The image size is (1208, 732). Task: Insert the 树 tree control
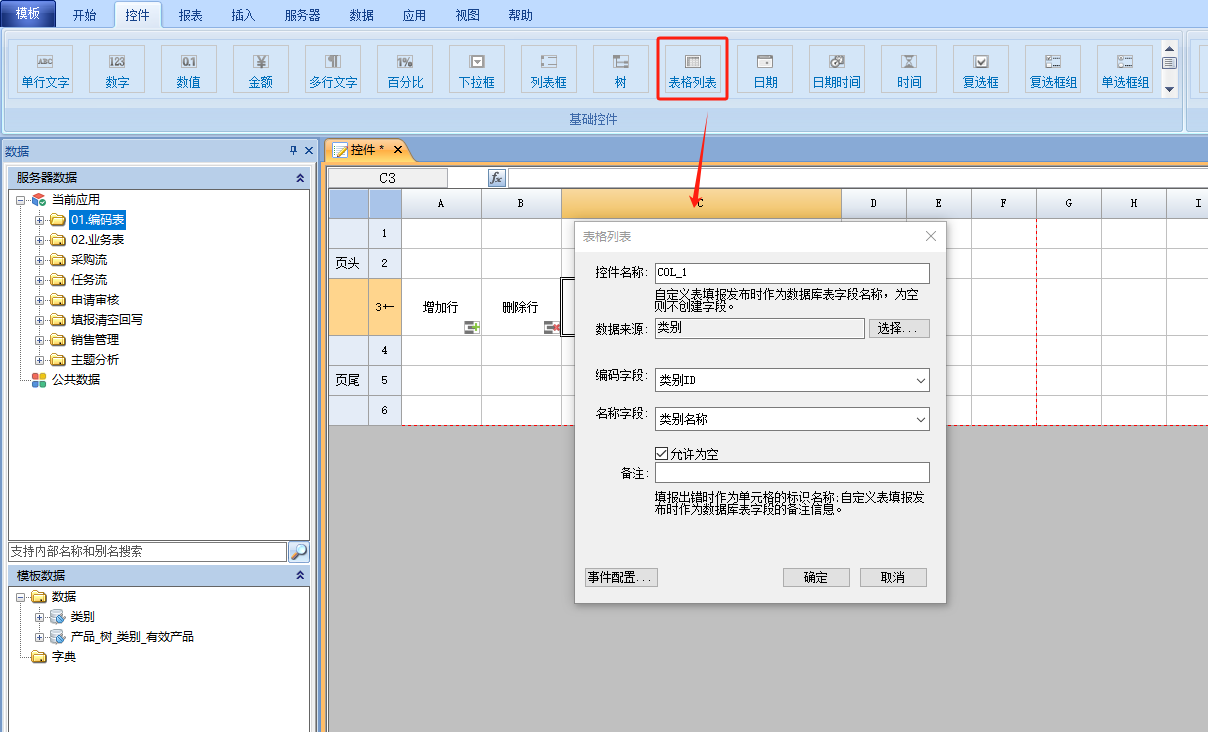[x=620, y=70]
